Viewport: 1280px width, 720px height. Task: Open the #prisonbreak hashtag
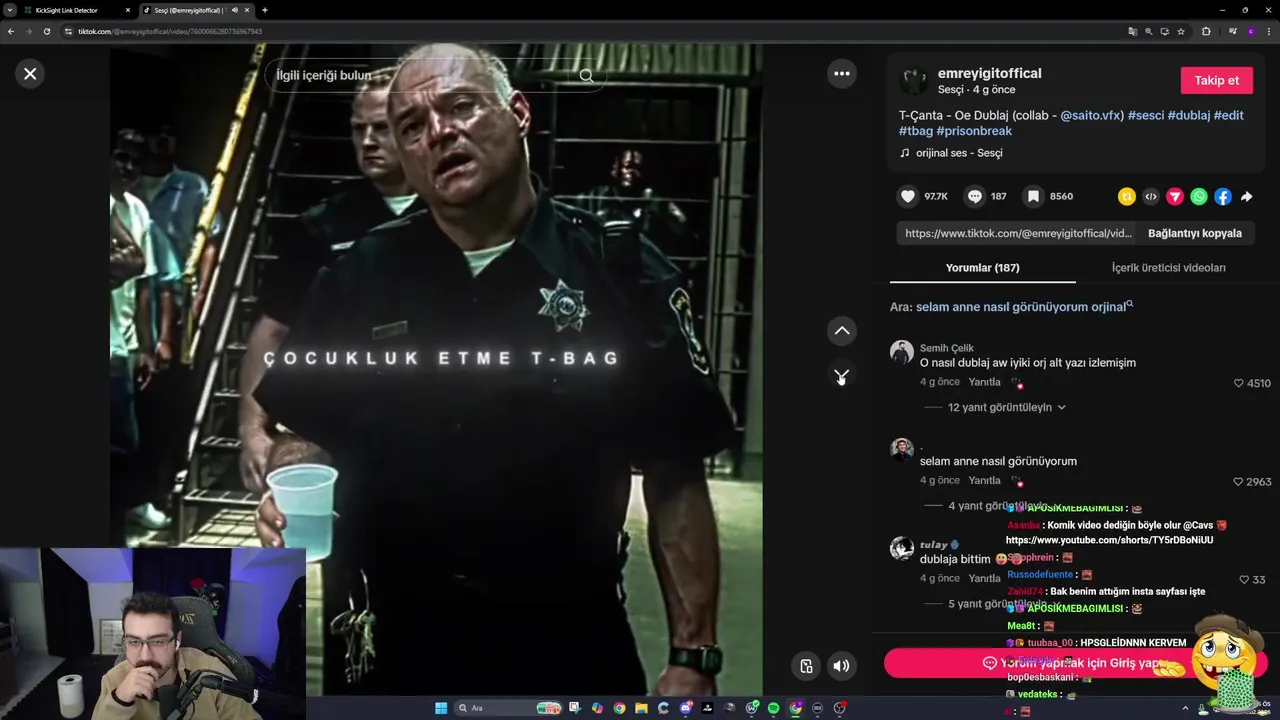[974, 131]
